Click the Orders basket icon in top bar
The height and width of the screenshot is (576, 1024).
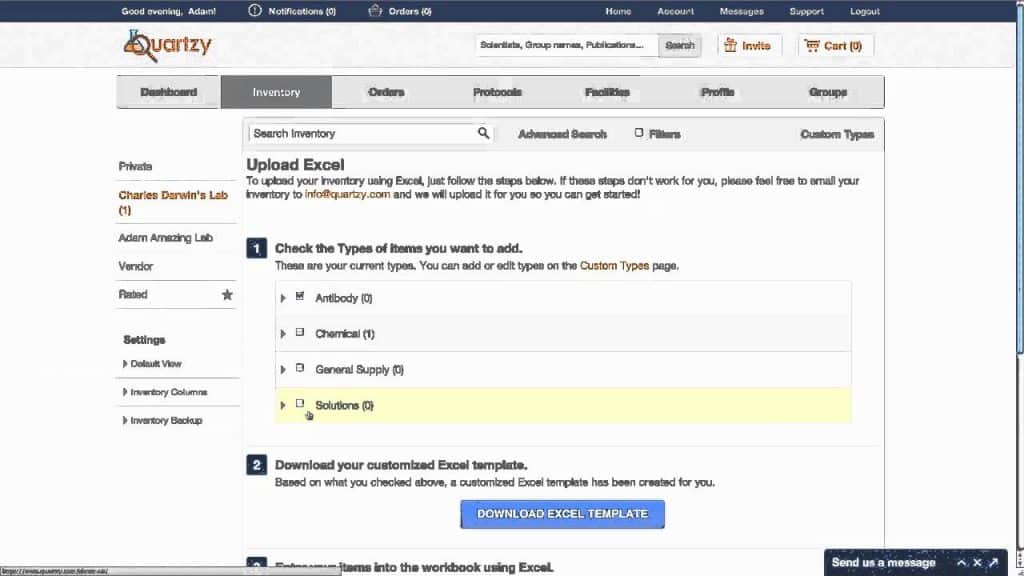(375, 10)
